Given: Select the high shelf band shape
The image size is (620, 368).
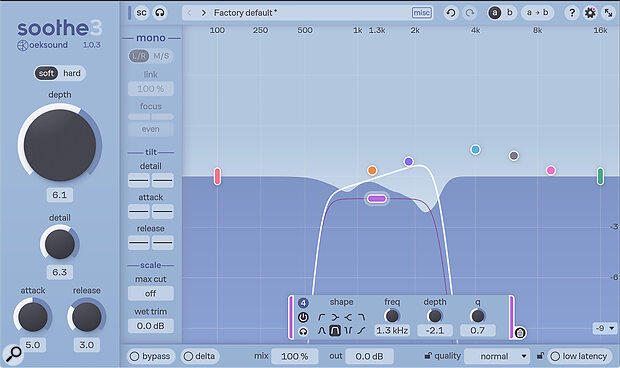Looking at the screenshot, I should 348,317.
